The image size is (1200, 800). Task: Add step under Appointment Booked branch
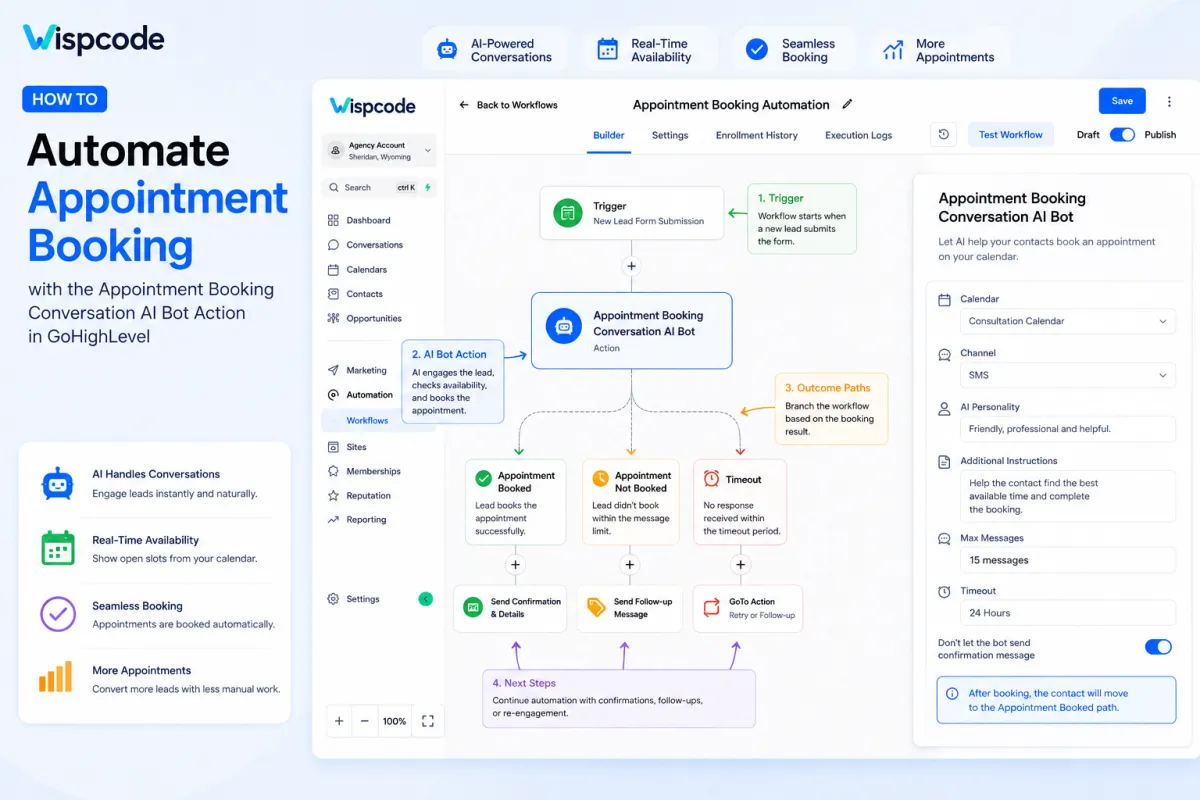tap(516, 565)
